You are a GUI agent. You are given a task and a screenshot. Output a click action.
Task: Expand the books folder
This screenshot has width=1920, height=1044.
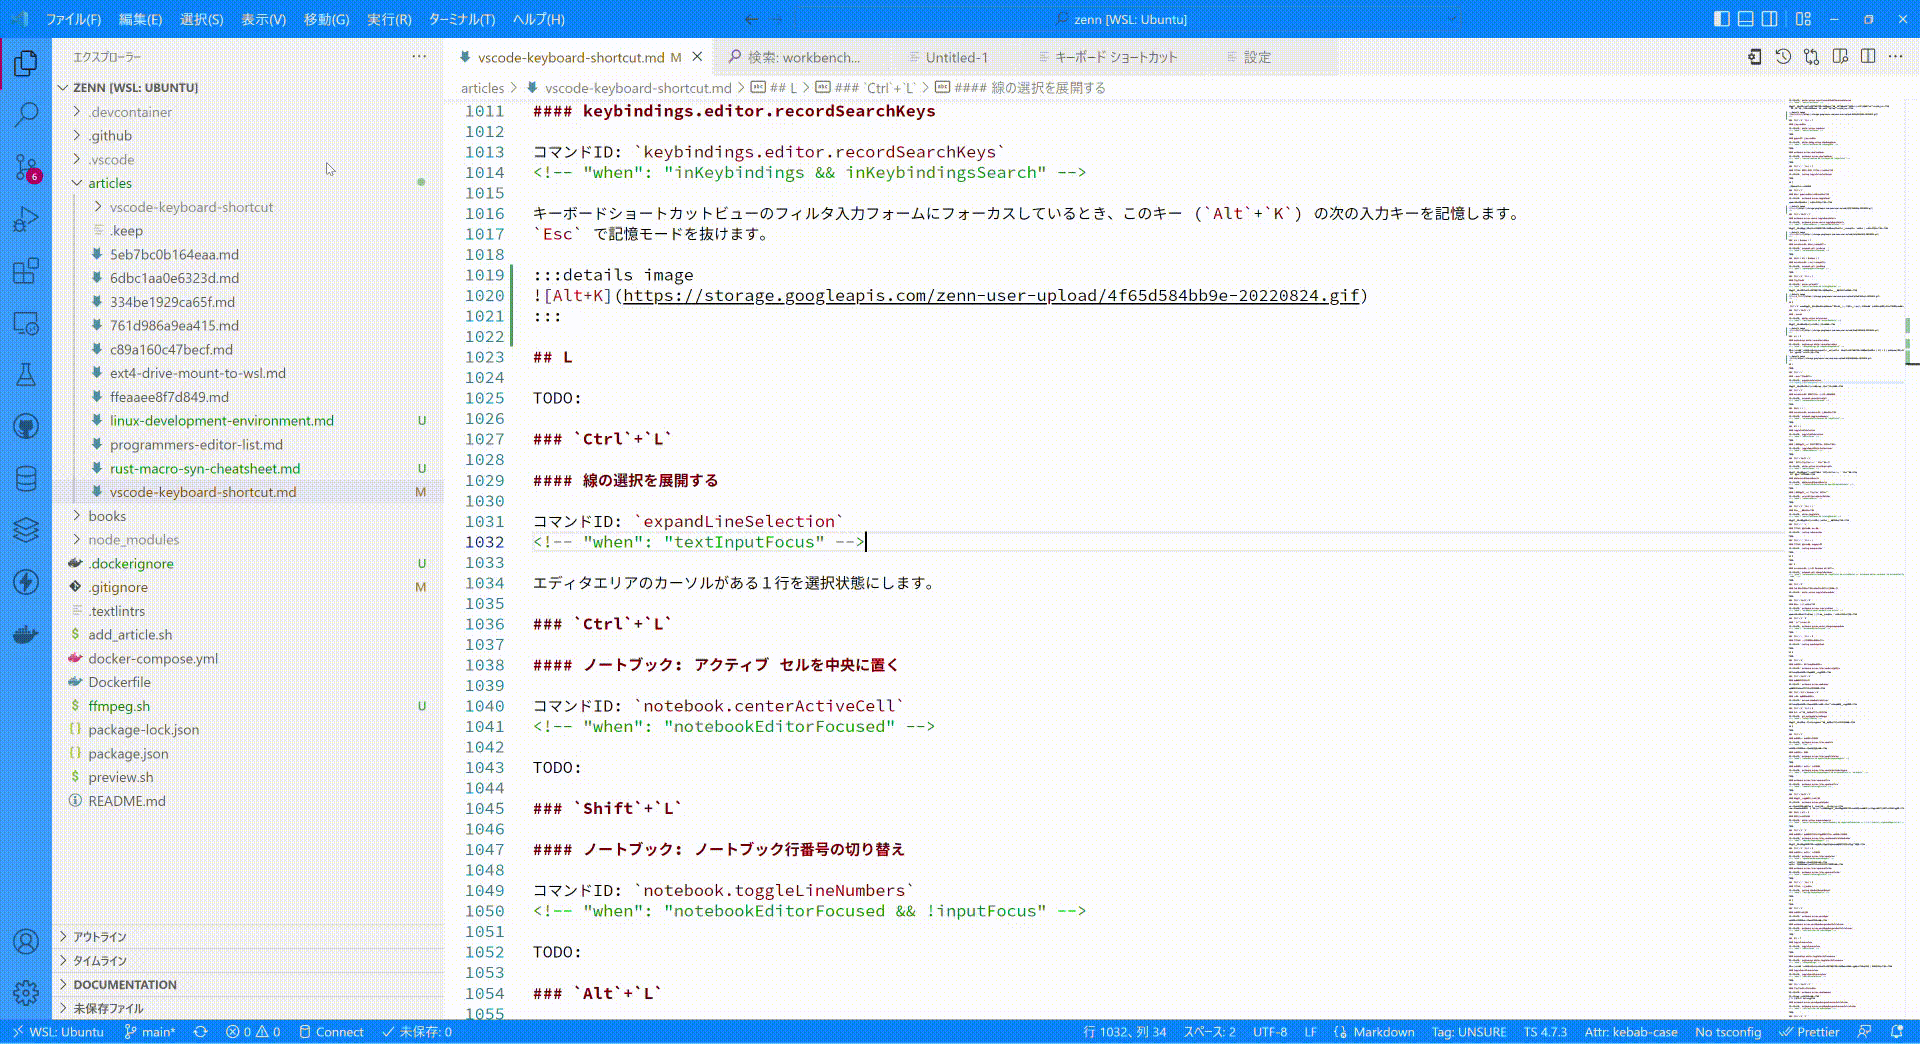pyautogui.click(x=247, y=516)
